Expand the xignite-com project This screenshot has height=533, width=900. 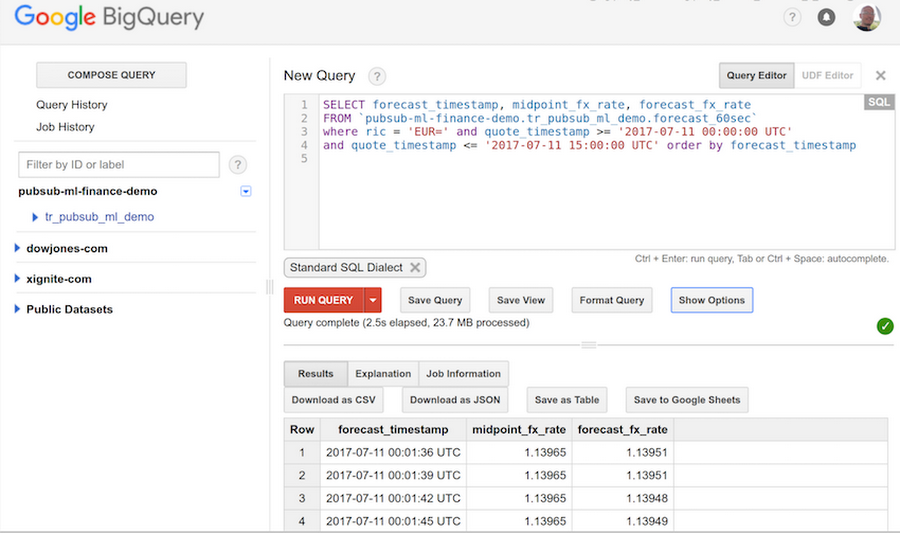(17, 278)
